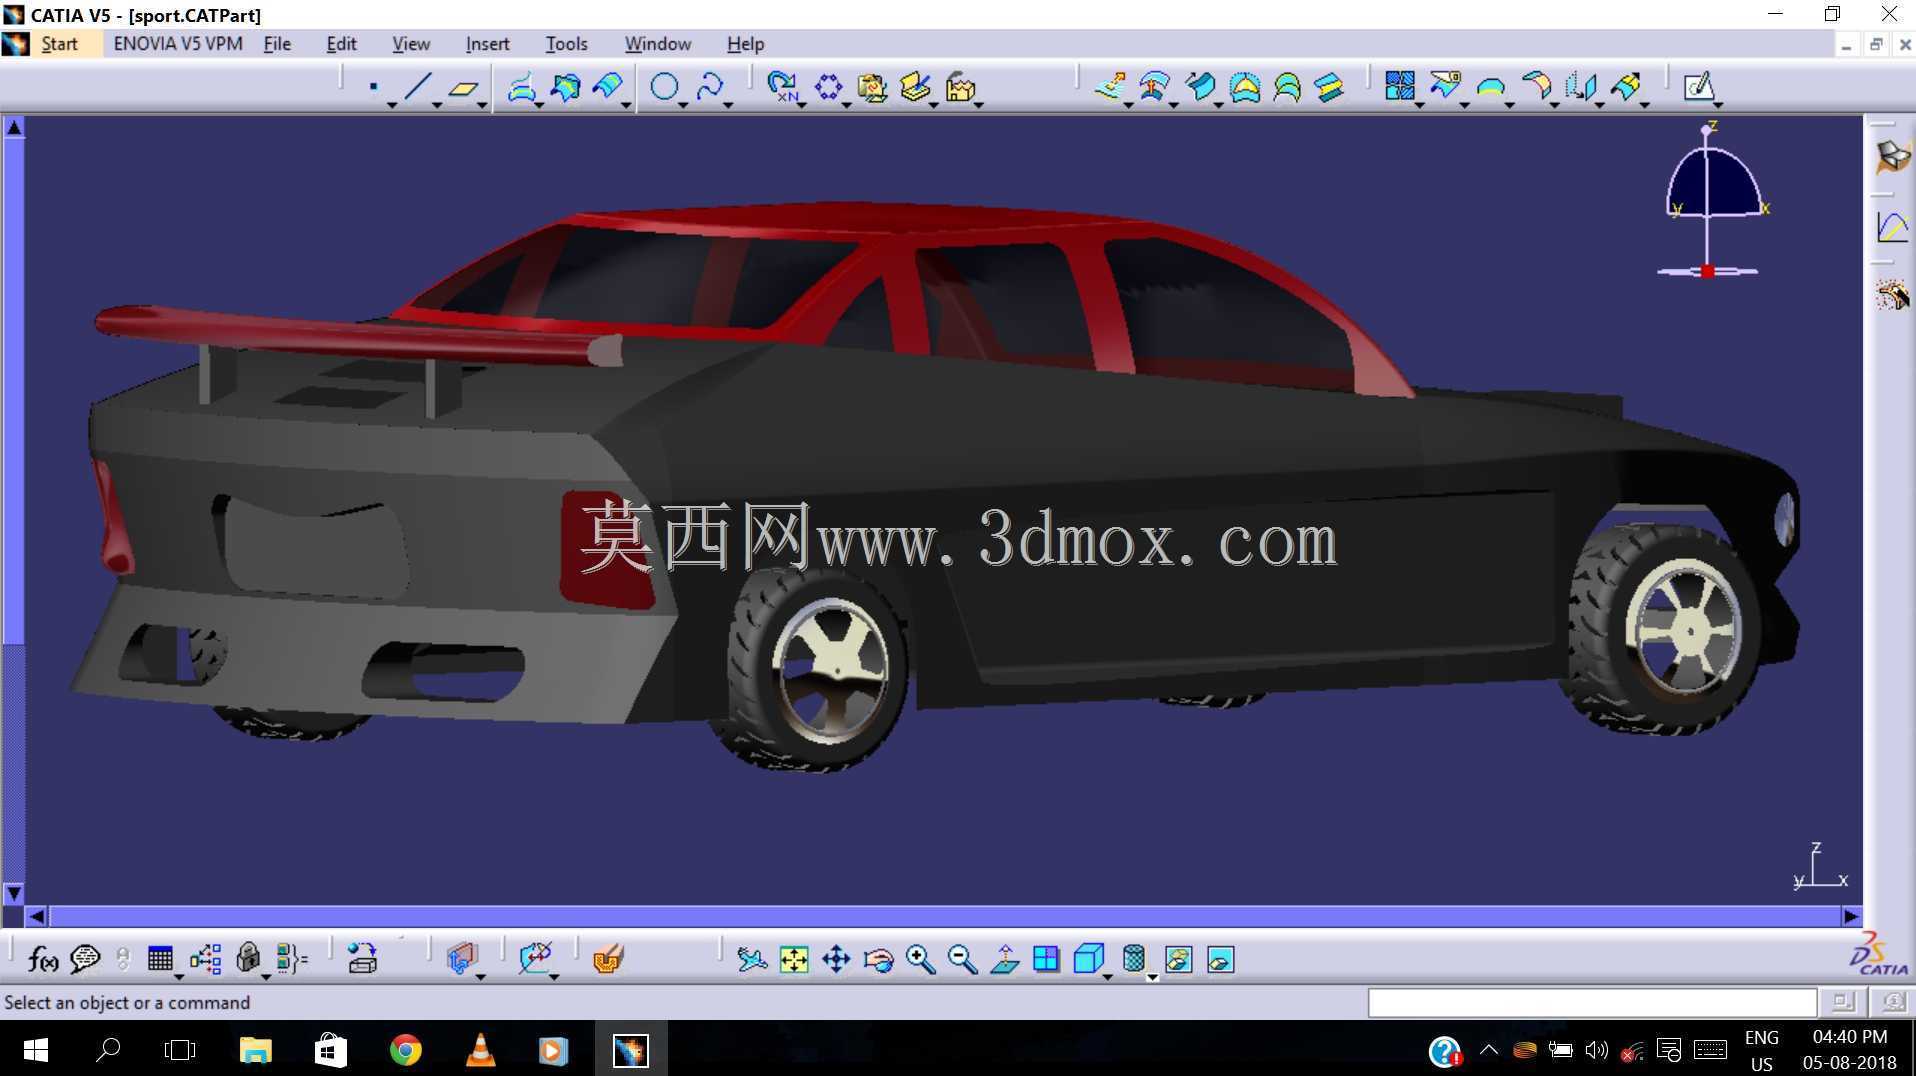This screenshot has height=1076, width=1916.
Task: Open the Insert menu
Action: pos(487,44)
